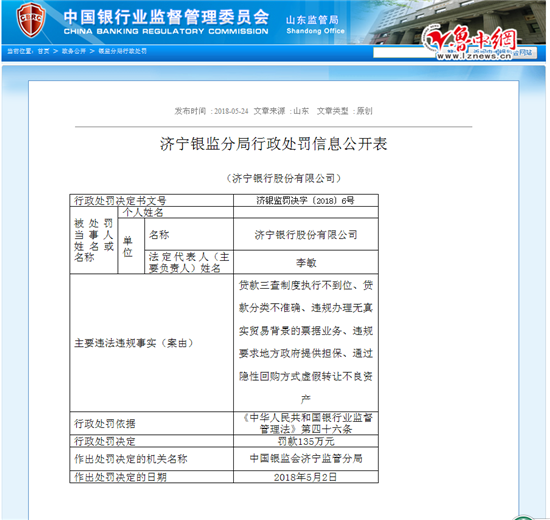Screen dimensions: 550x520
Task: Select the 被处罚当事人姓名或名称 cell
Action: pyautogui.click(x=94, y=240)
